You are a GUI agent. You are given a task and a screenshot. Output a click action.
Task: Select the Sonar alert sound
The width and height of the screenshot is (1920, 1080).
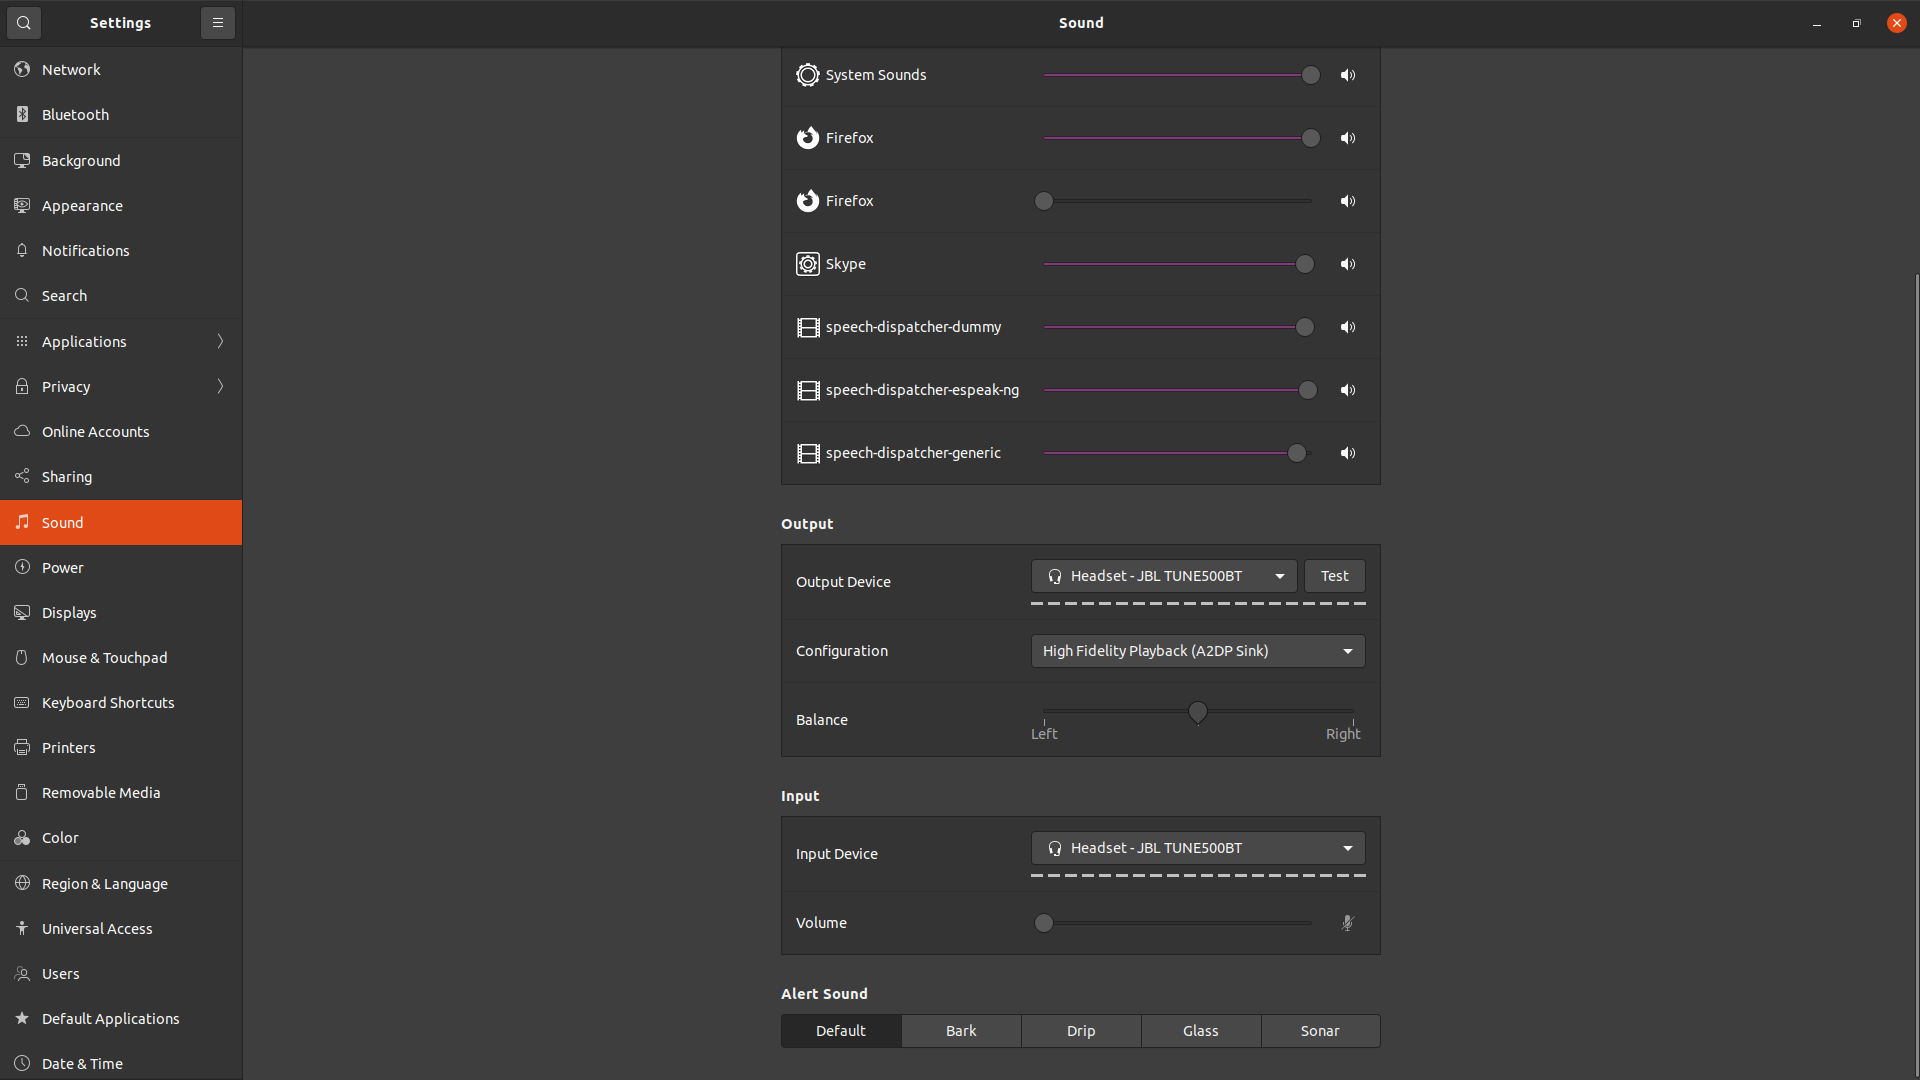[1320, 1031]
